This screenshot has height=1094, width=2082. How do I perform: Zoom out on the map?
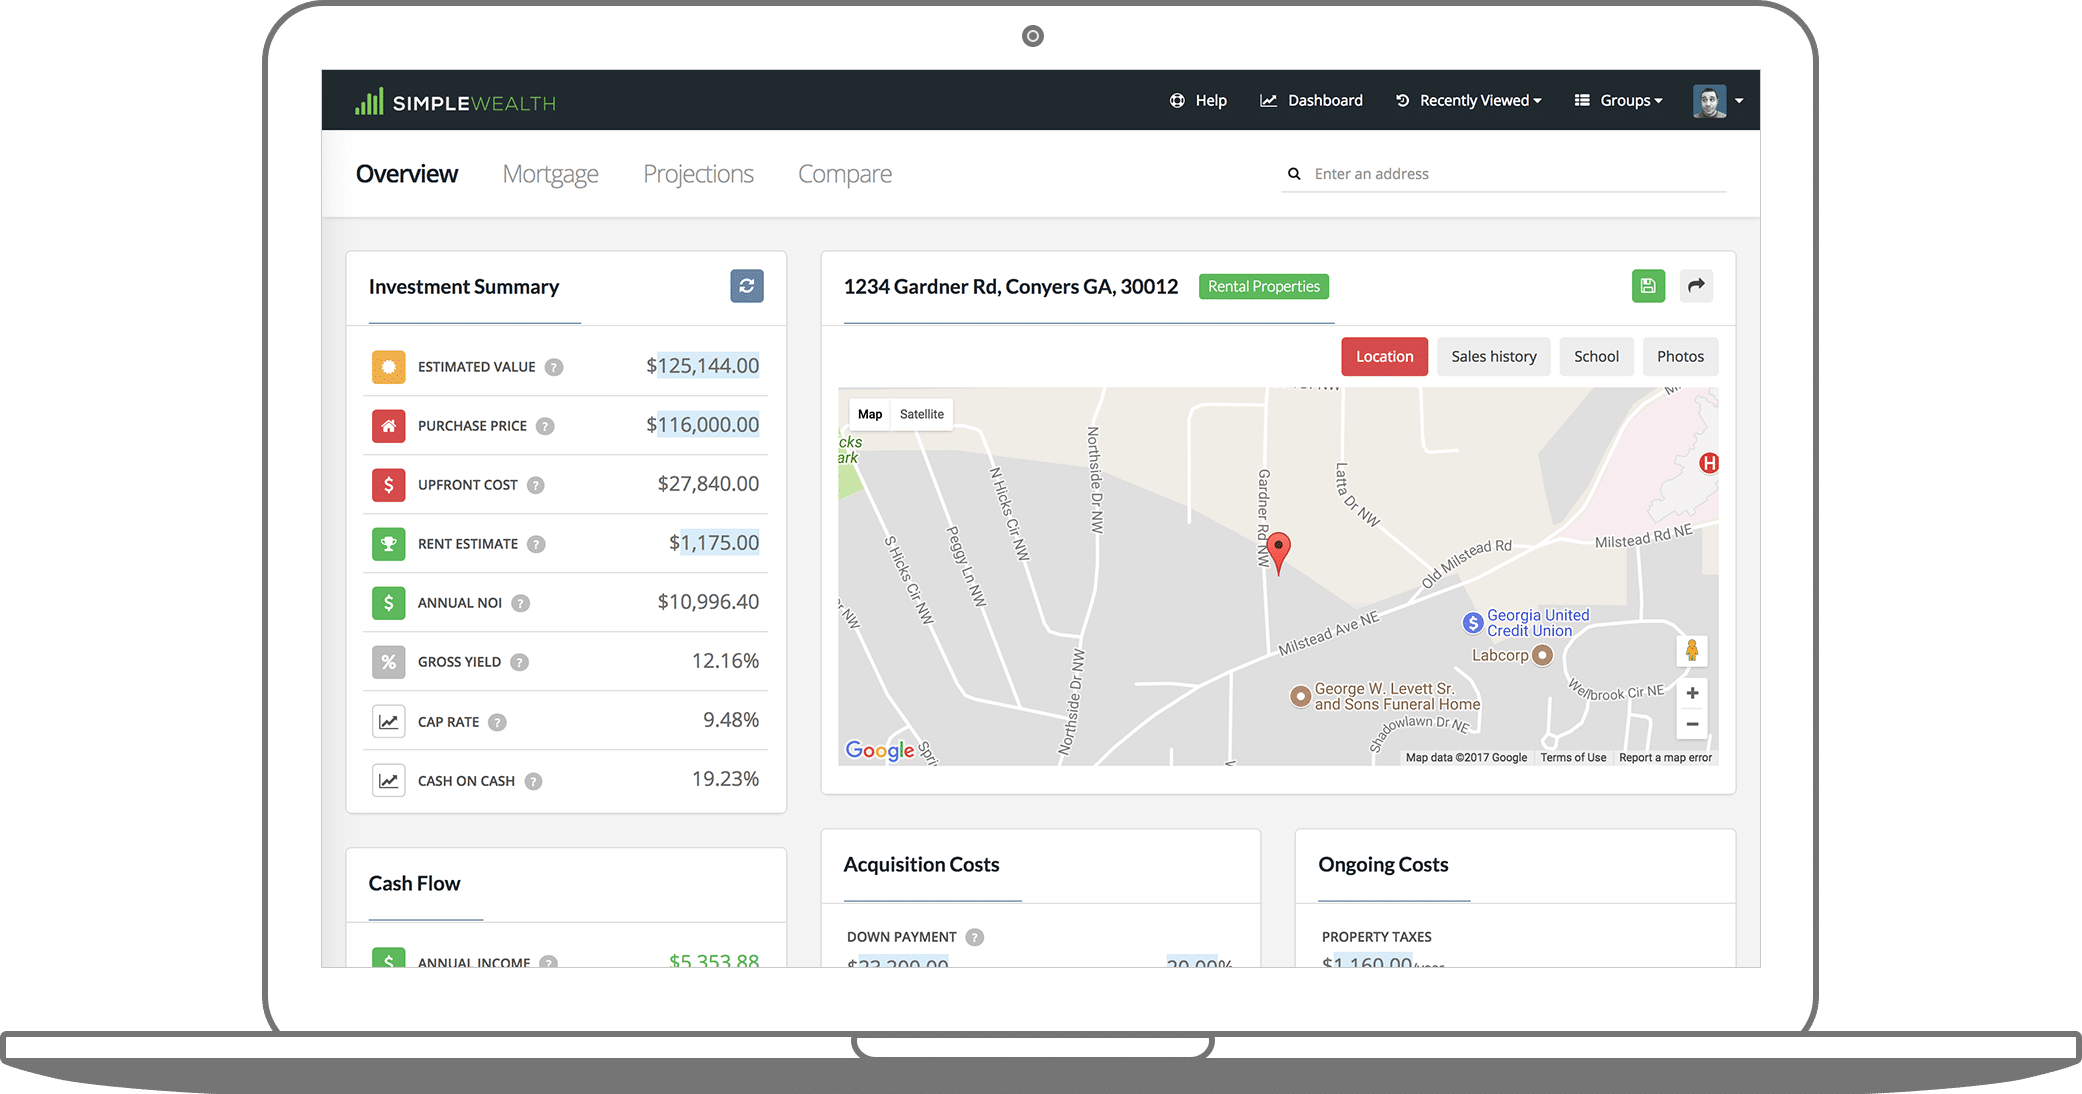click(1692, 724)
